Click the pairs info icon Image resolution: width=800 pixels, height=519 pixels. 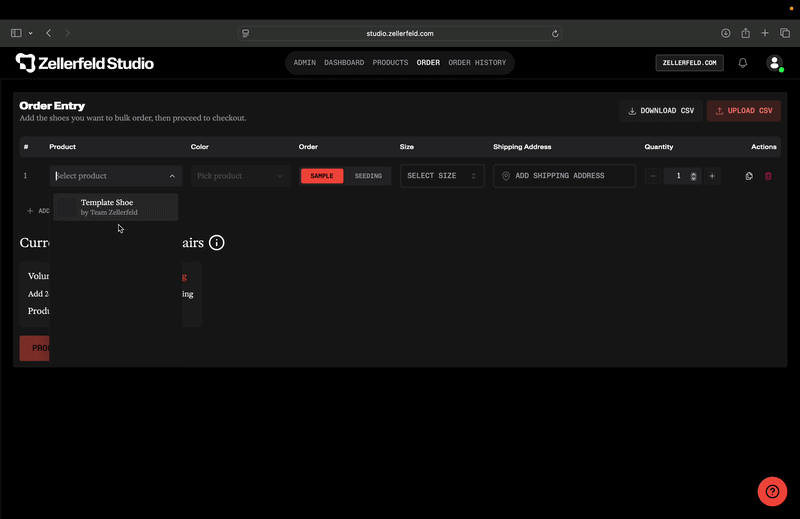pos(216,242)
